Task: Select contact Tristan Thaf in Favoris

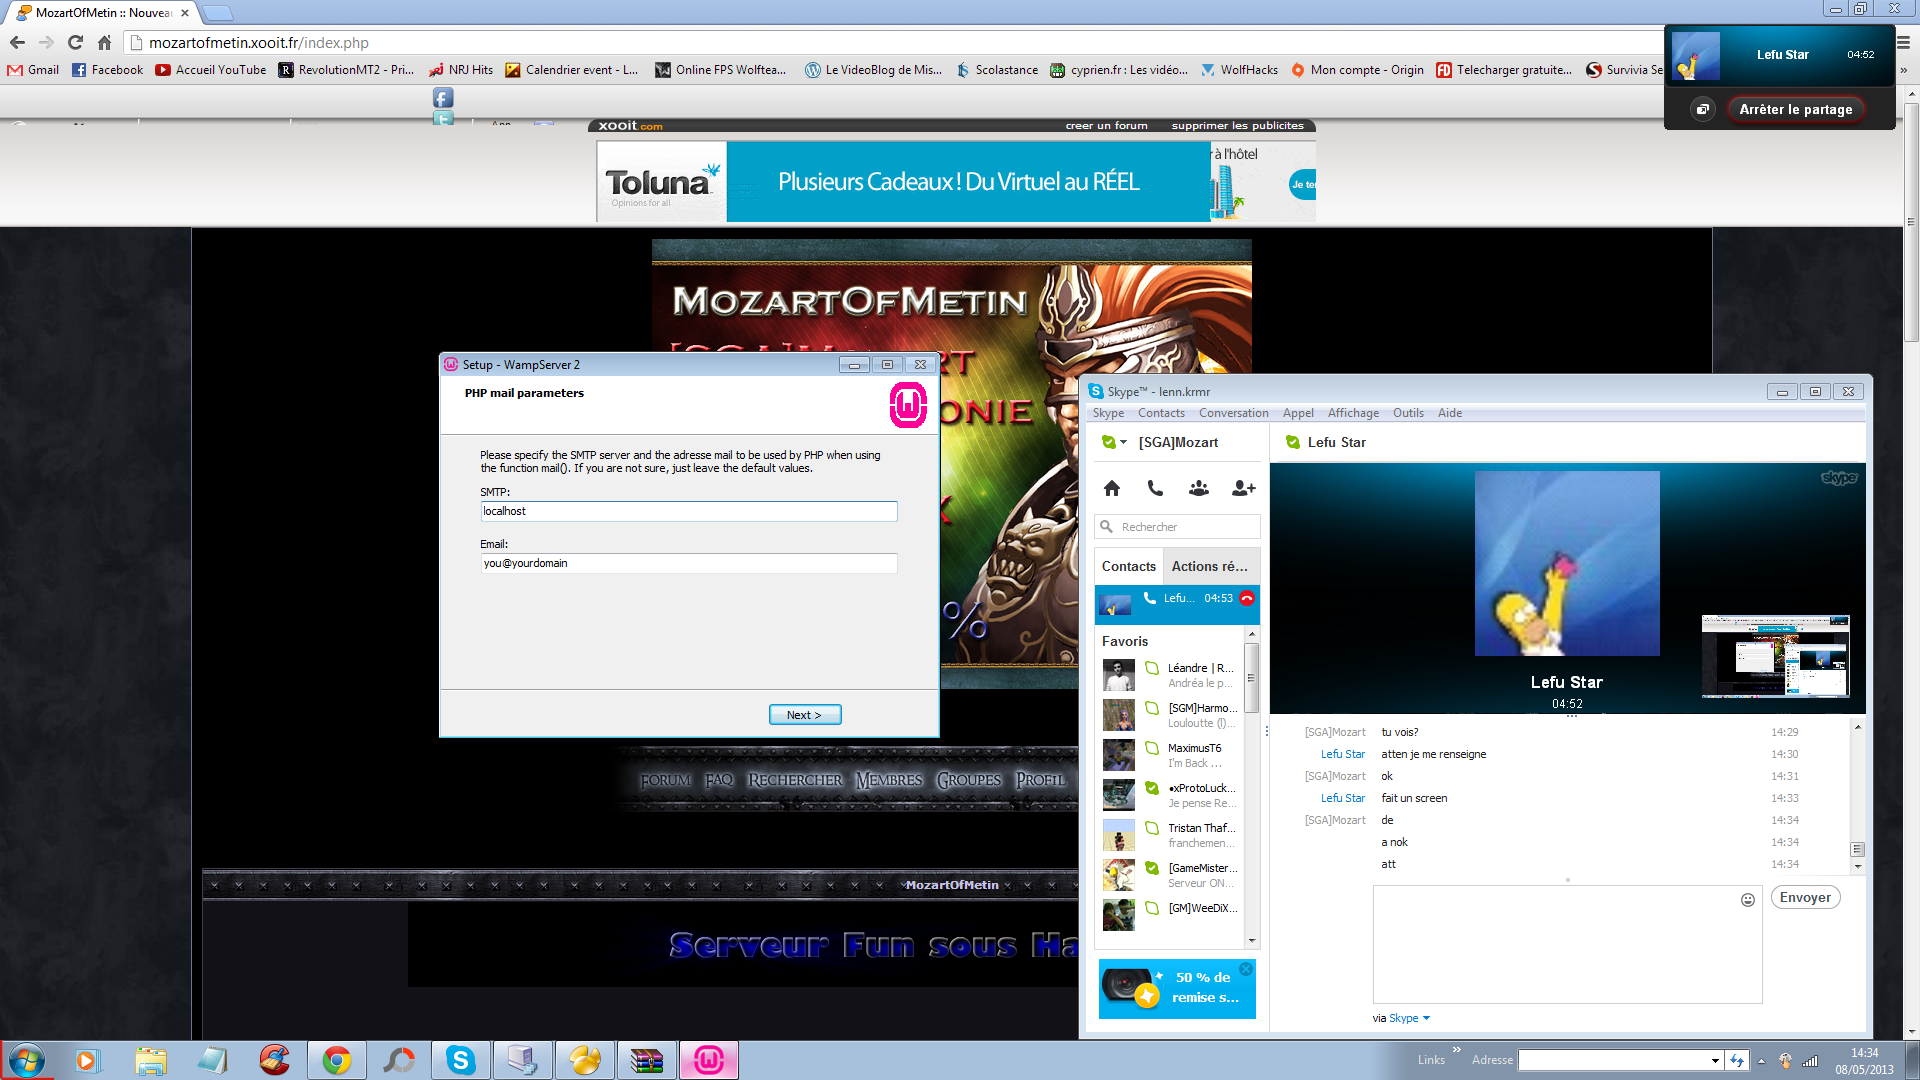Action: (1172, 835)
